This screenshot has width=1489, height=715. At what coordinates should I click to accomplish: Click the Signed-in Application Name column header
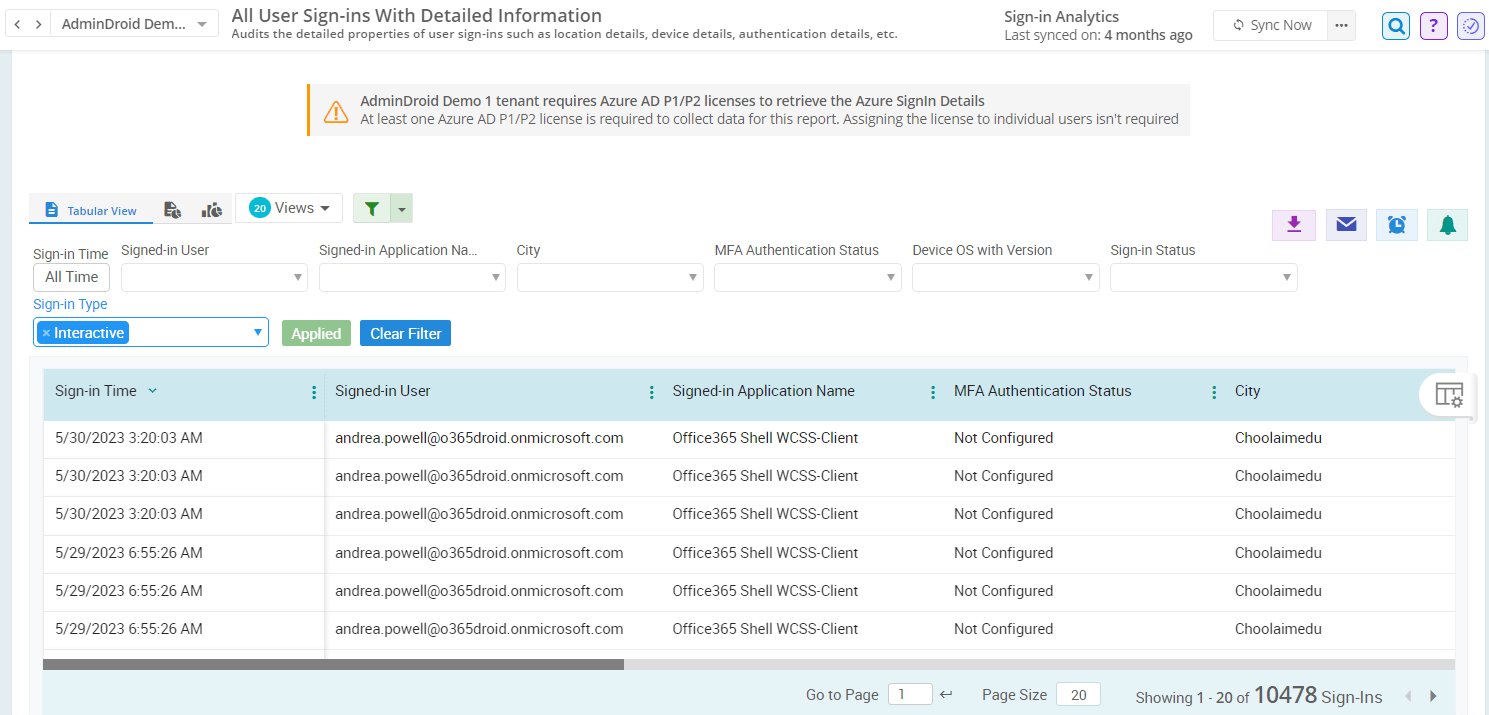(764, 391)
